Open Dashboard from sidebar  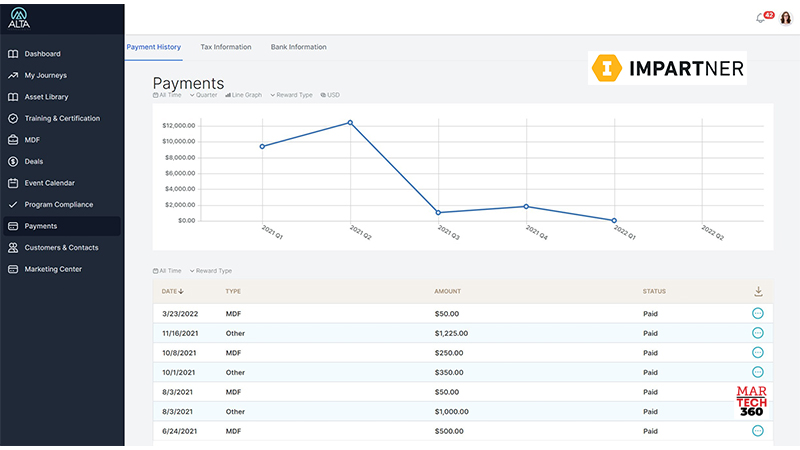tap(42, 54)
